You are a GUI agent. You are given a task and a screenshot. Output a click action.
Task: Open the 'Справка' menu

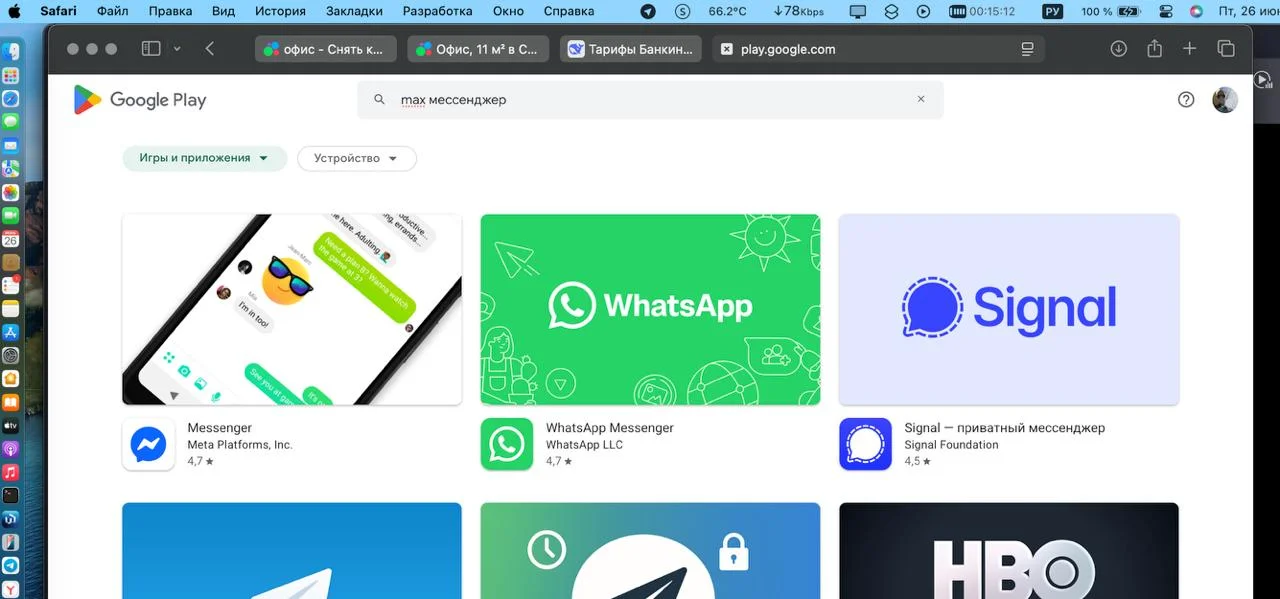[569, 11]
